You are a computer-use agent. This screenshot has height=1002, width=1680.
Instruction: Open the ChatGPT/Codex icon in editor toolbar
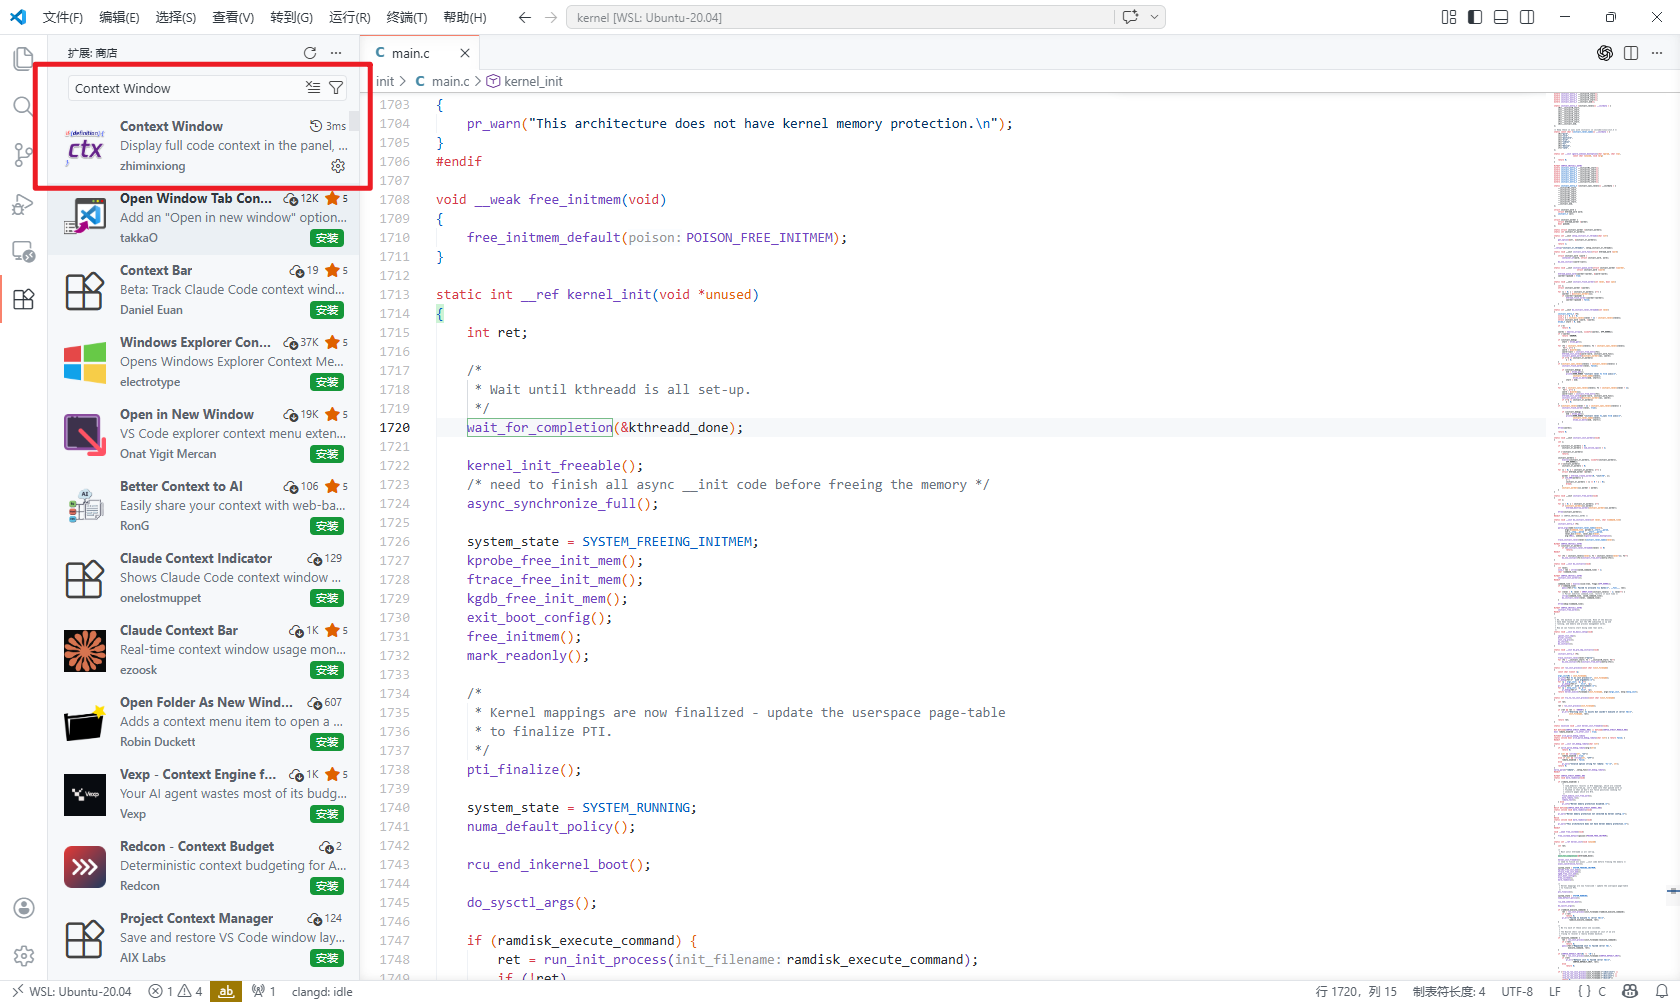pyautogui.click(x=1605, y=53)
